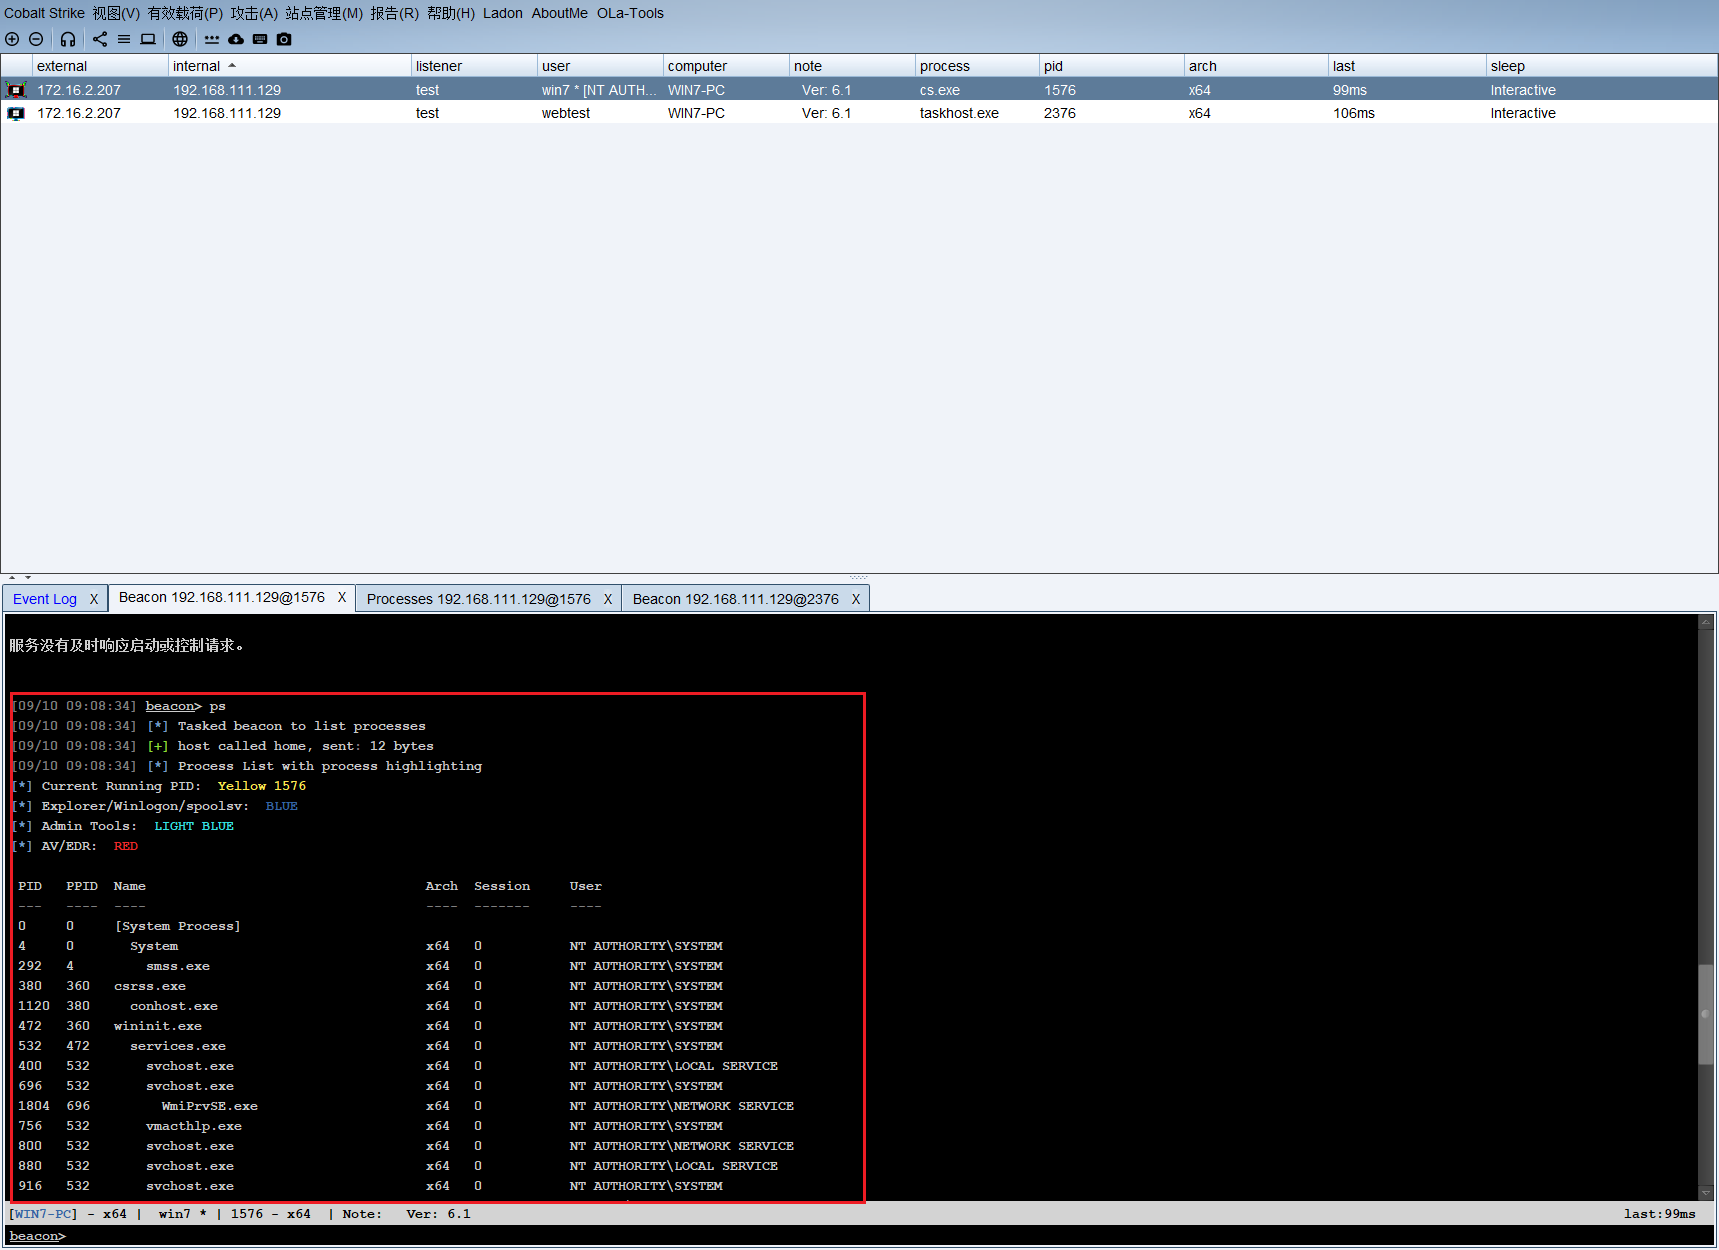Sort sessions by sleep column header
Screen dimensions: 1719x1250
(1602, 66)
